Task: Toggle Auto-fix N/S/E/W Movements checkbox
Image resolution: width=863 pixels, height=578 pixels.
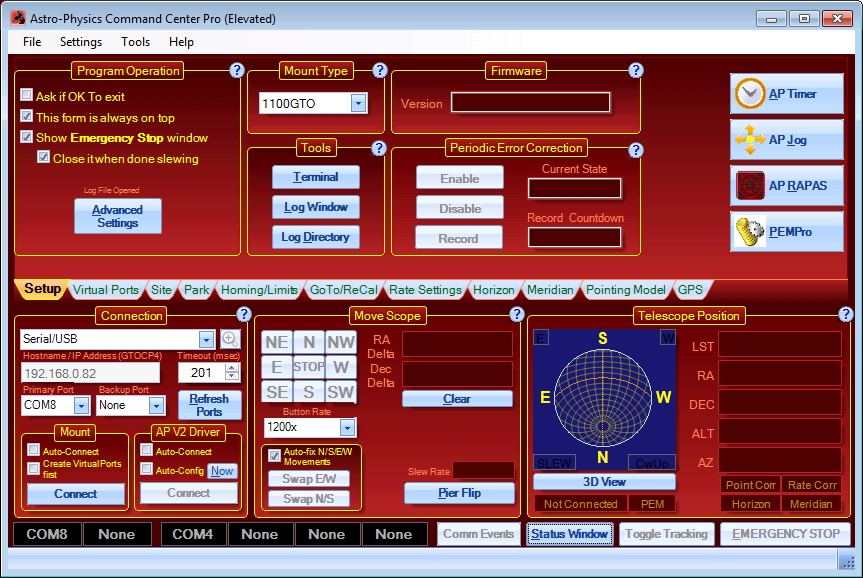Action: [274, 455]
